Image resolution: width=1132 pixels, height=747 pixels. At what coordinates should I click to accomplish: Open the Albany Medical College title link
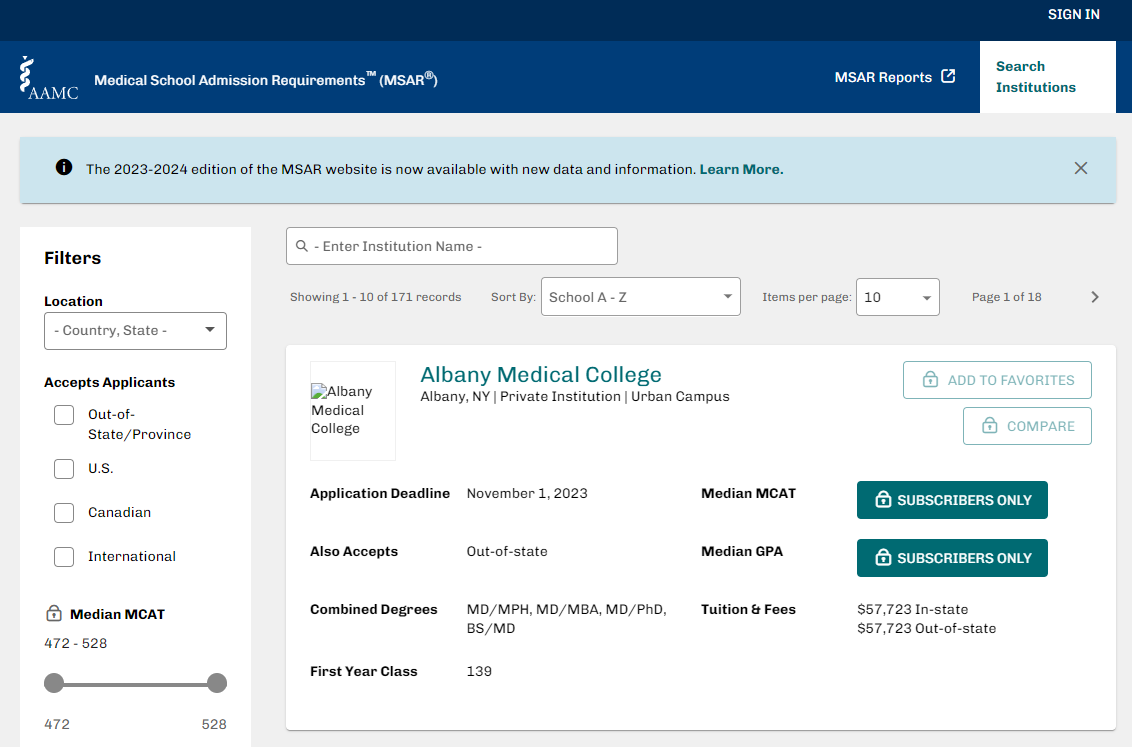click(x=541, y=375)
